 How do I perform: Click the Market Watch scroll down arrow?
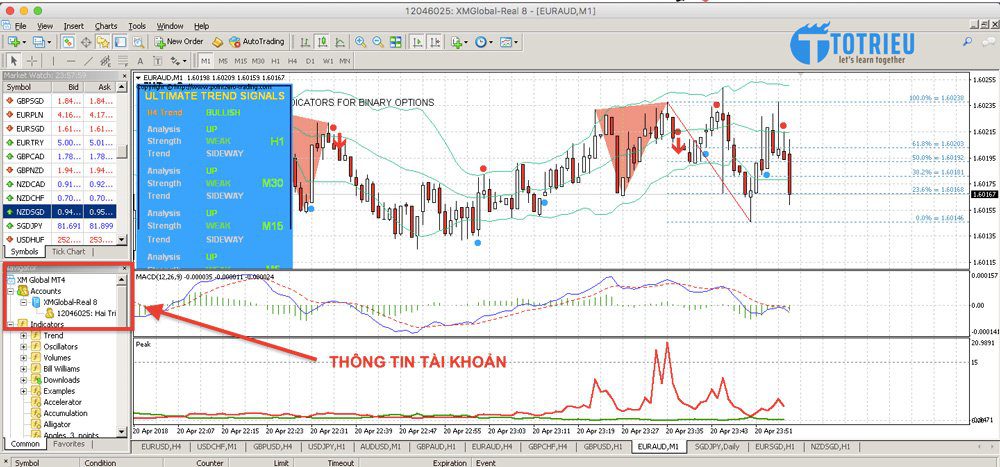[123, 239]
